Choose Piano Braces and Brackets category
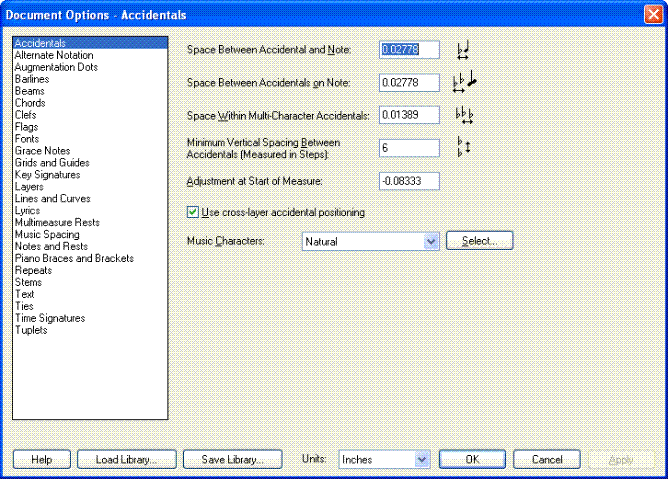 click(x=73, y=259)
